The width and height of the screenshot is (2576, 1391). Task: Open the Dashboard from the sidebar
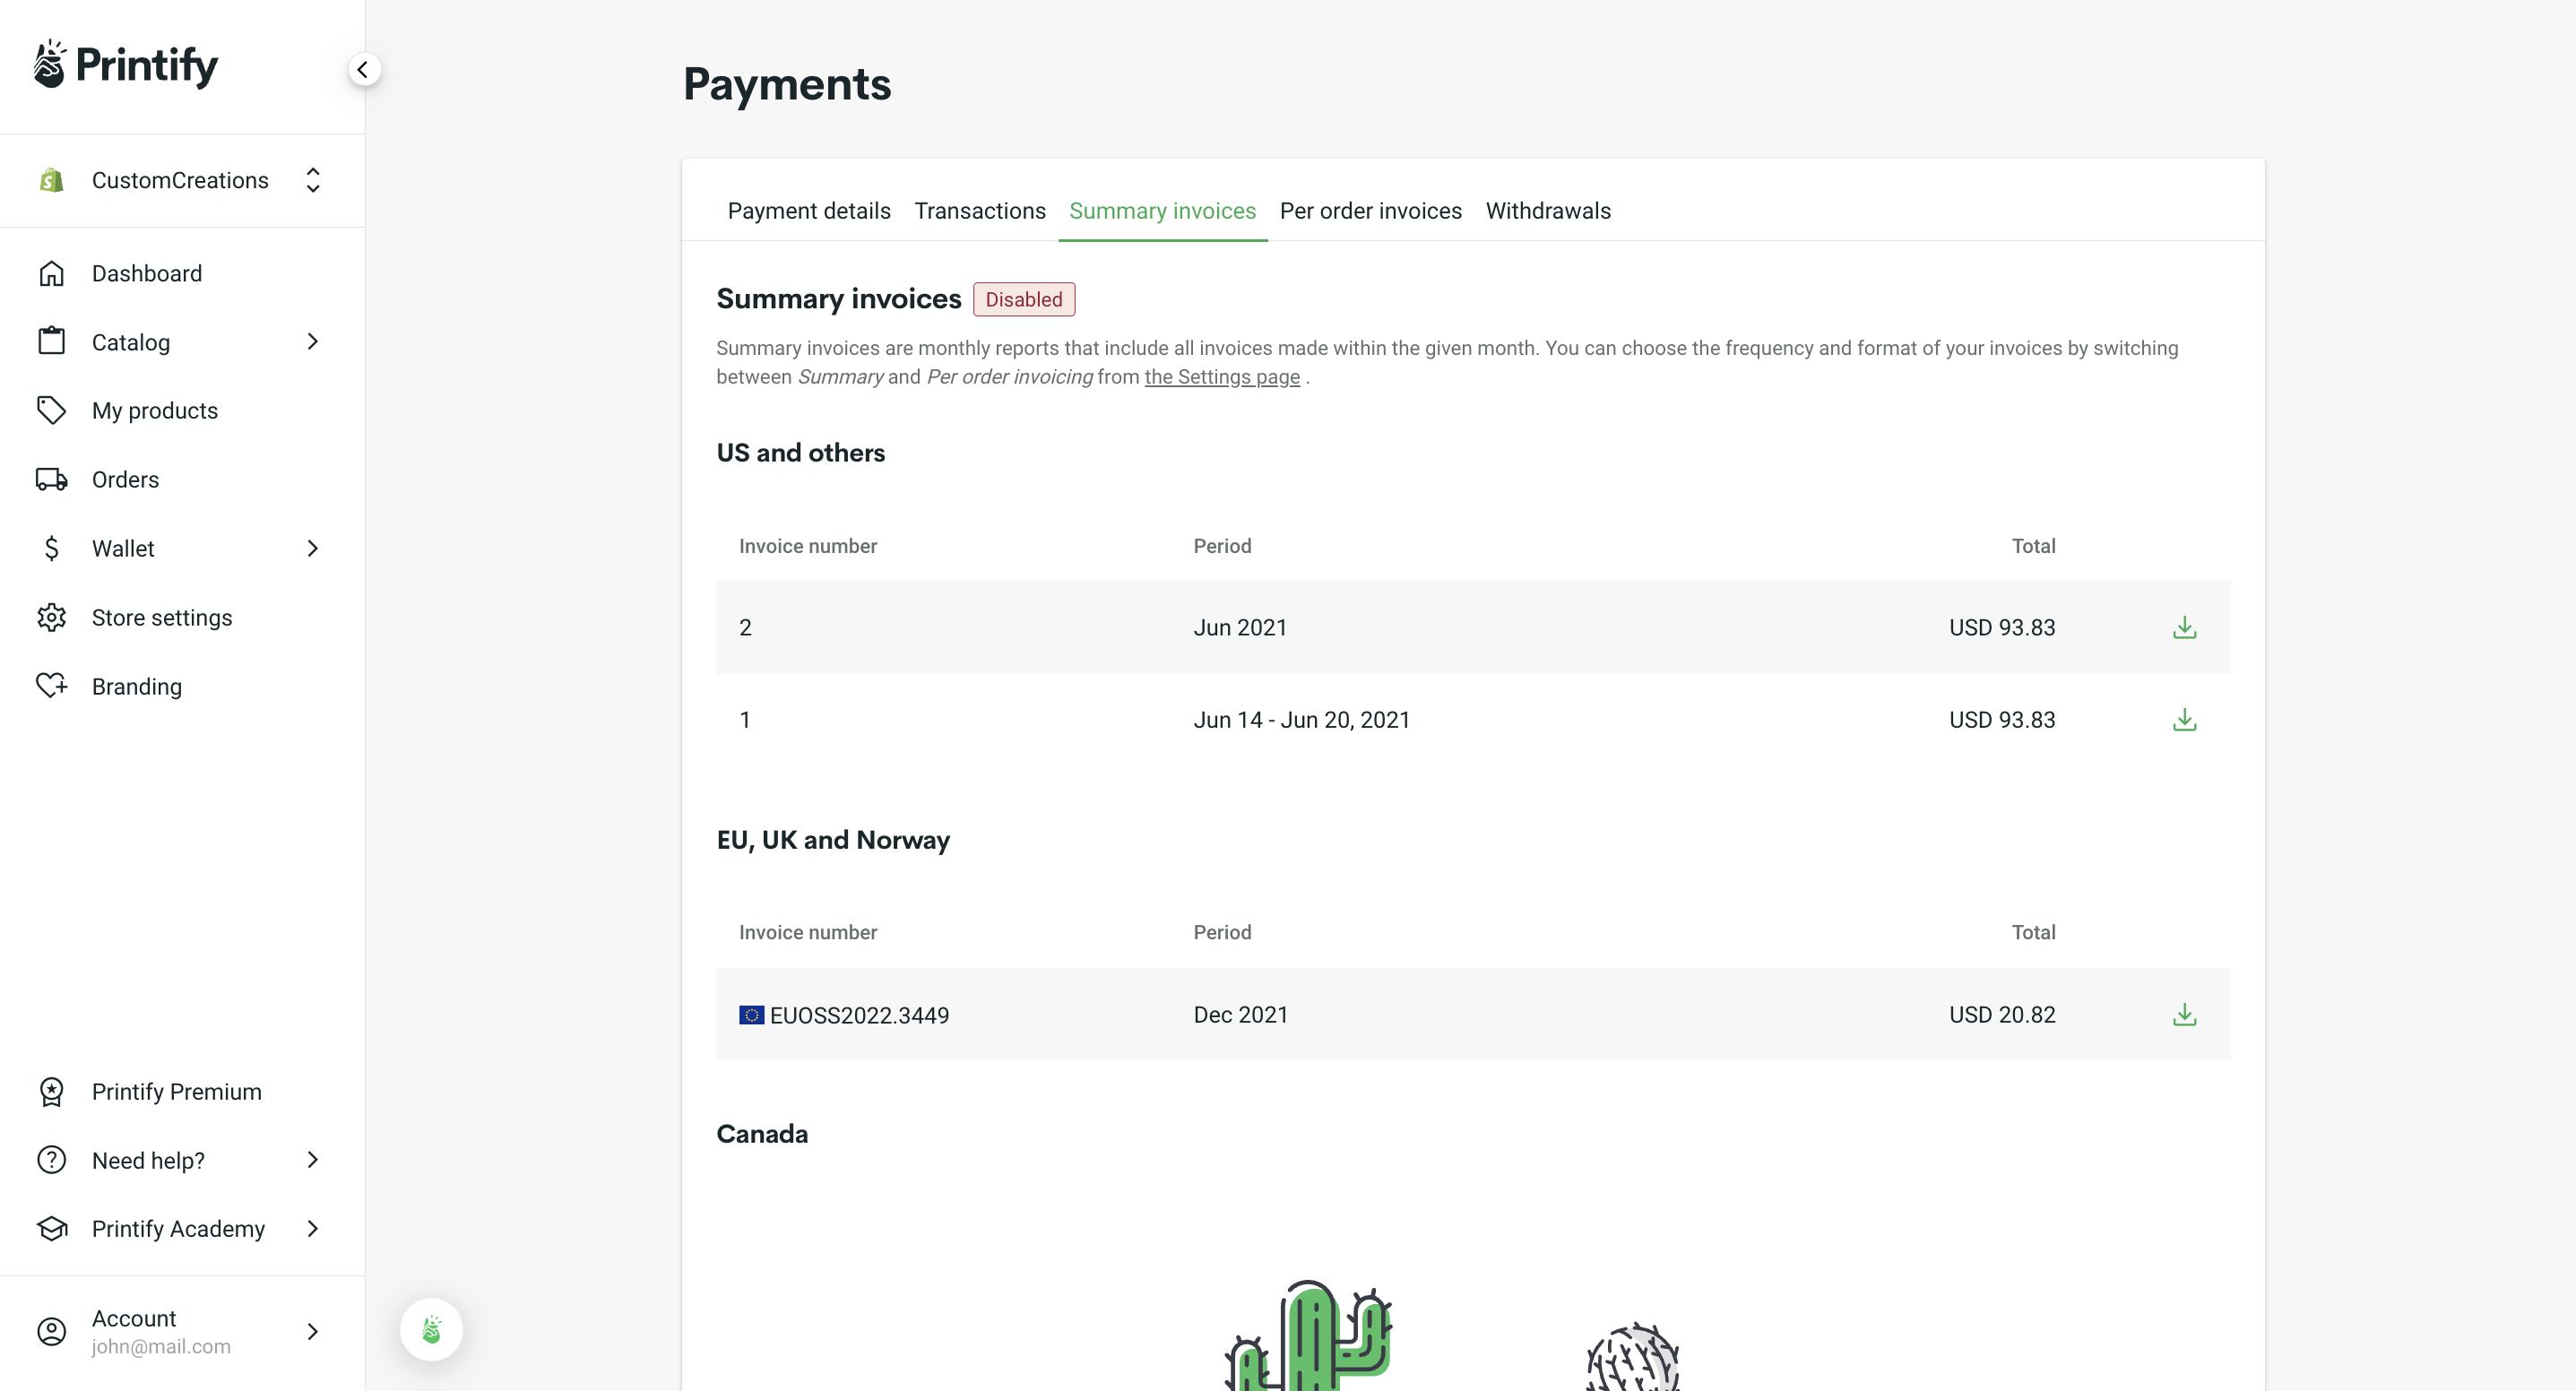click(x=146, y=273)
